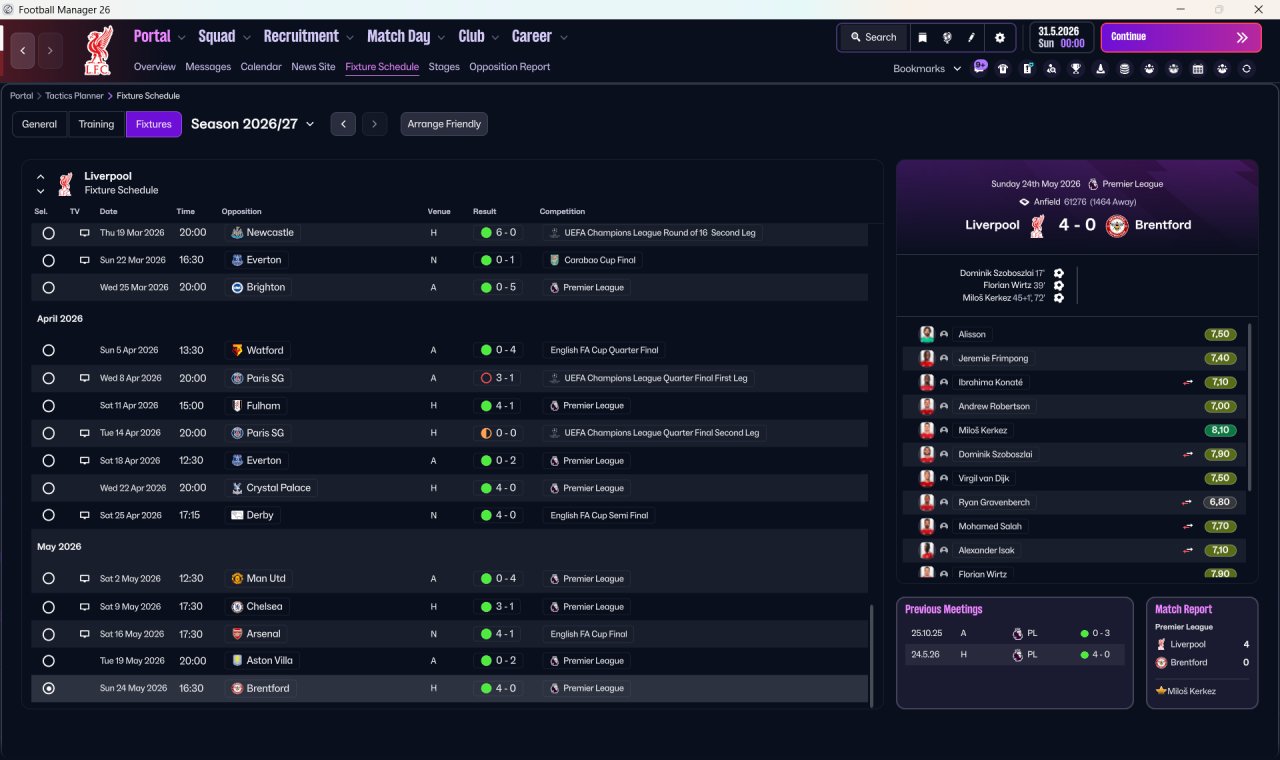This screenshot has width=1280, height=760.
Task: Click the Arrange Friendly button
Action: tap(444, 124)
